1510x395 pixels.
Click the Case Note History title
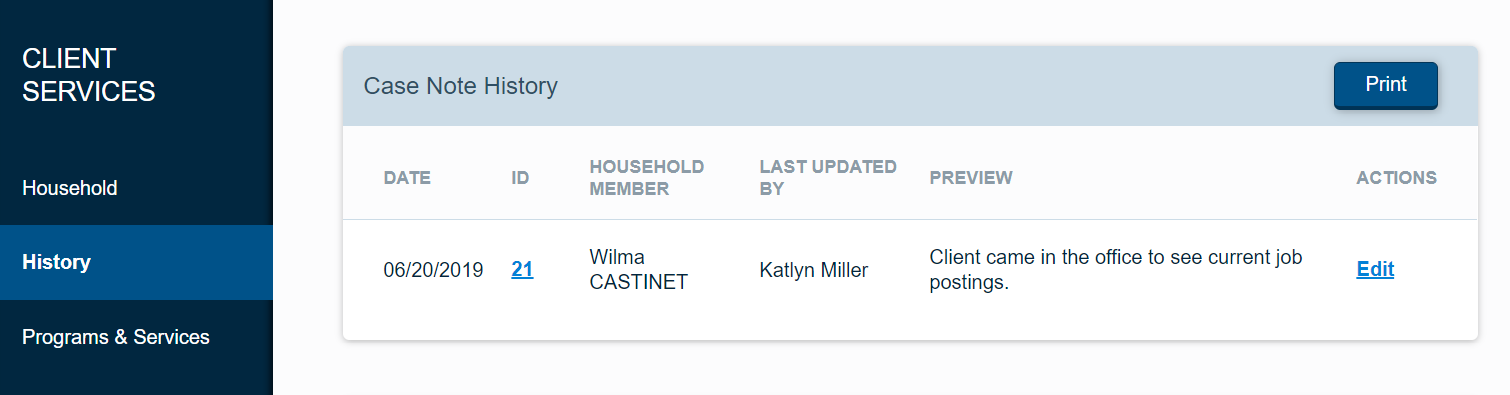tap(460, 86)
